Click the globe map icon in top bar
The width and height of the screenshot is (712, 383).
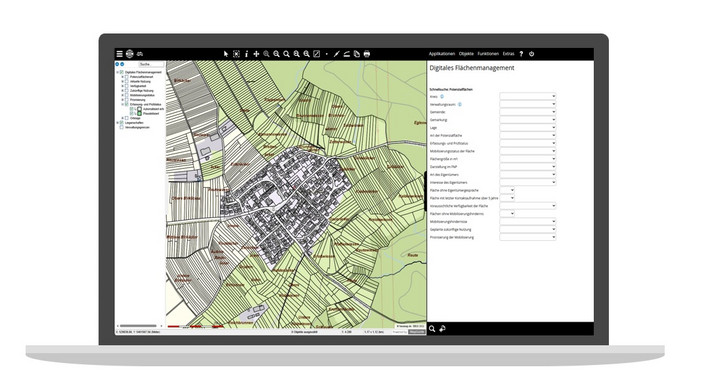point(129,54)
